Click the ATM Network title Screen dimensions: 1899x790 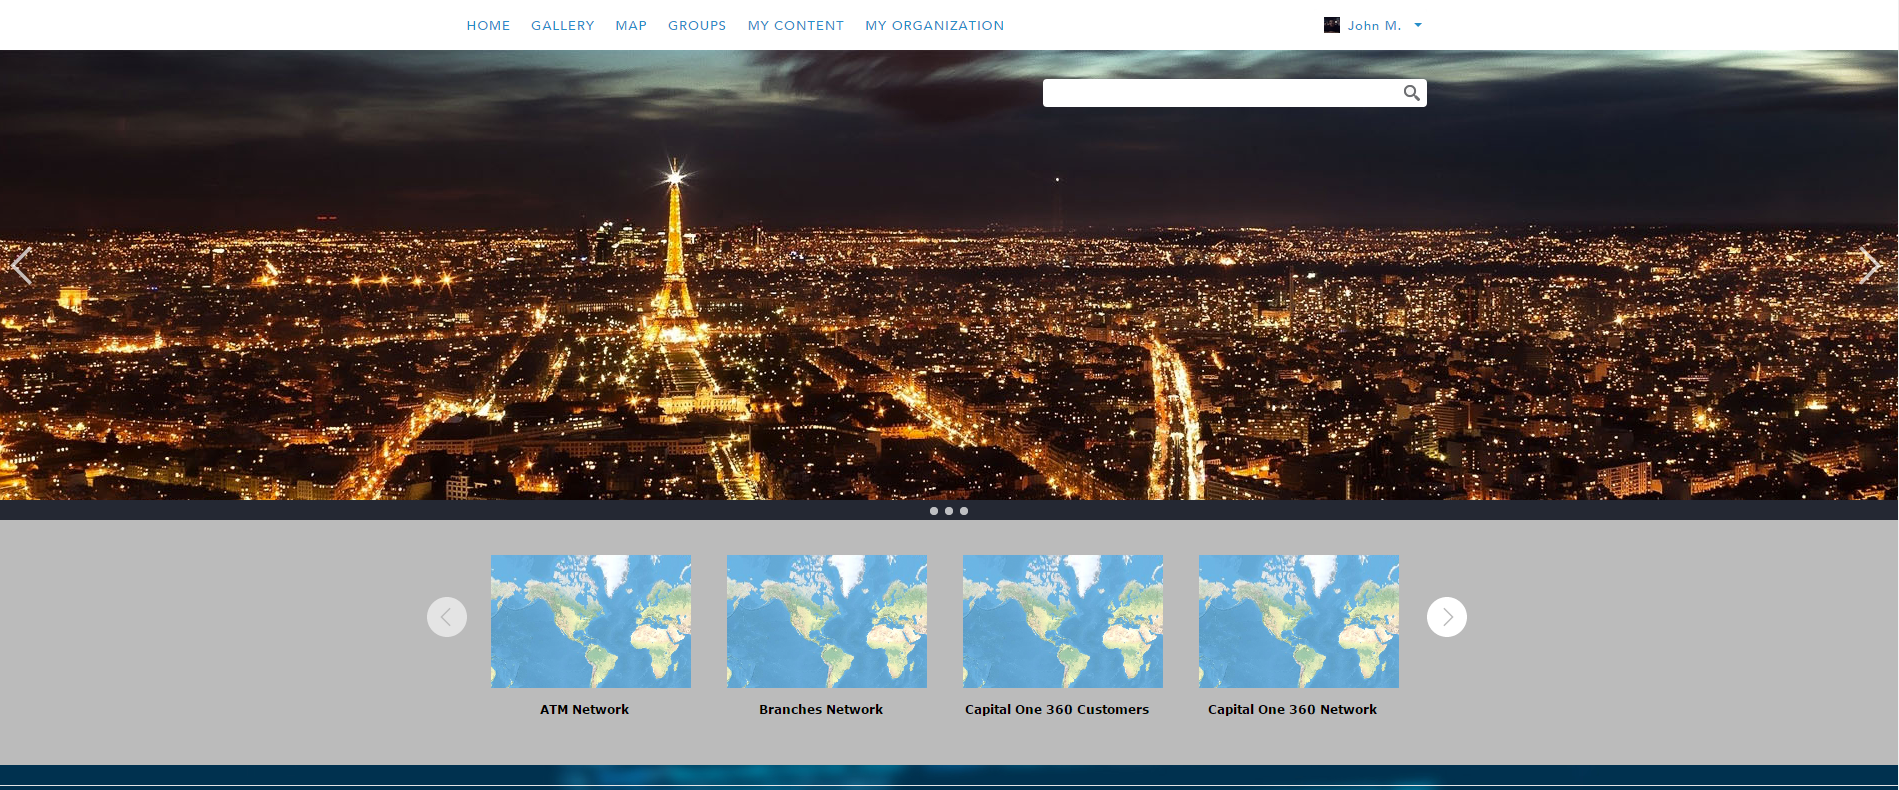[585, 710]
